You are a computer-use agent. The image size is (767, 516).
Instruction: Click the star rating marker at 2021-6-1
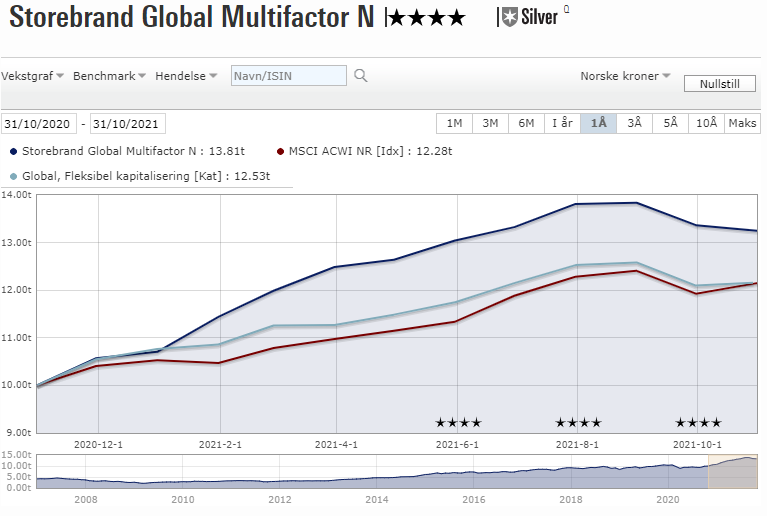pyautogui.click(x=458, y=423)
